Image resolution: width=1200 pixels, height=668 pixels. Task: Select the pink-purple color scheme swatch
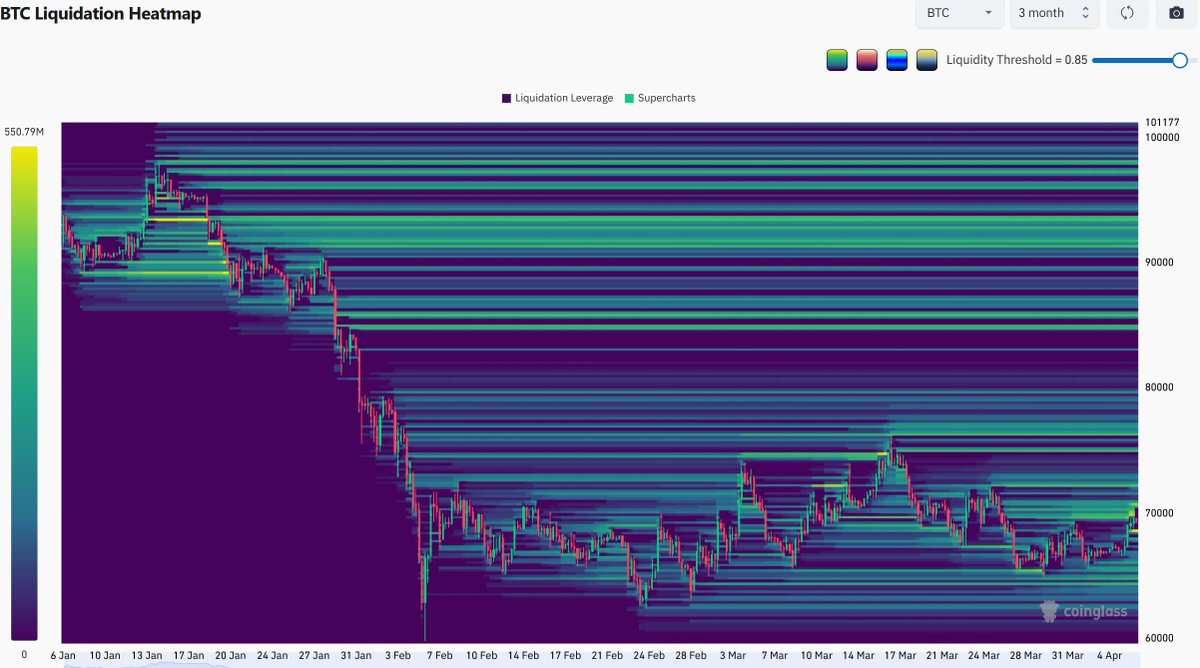[867, 60]
